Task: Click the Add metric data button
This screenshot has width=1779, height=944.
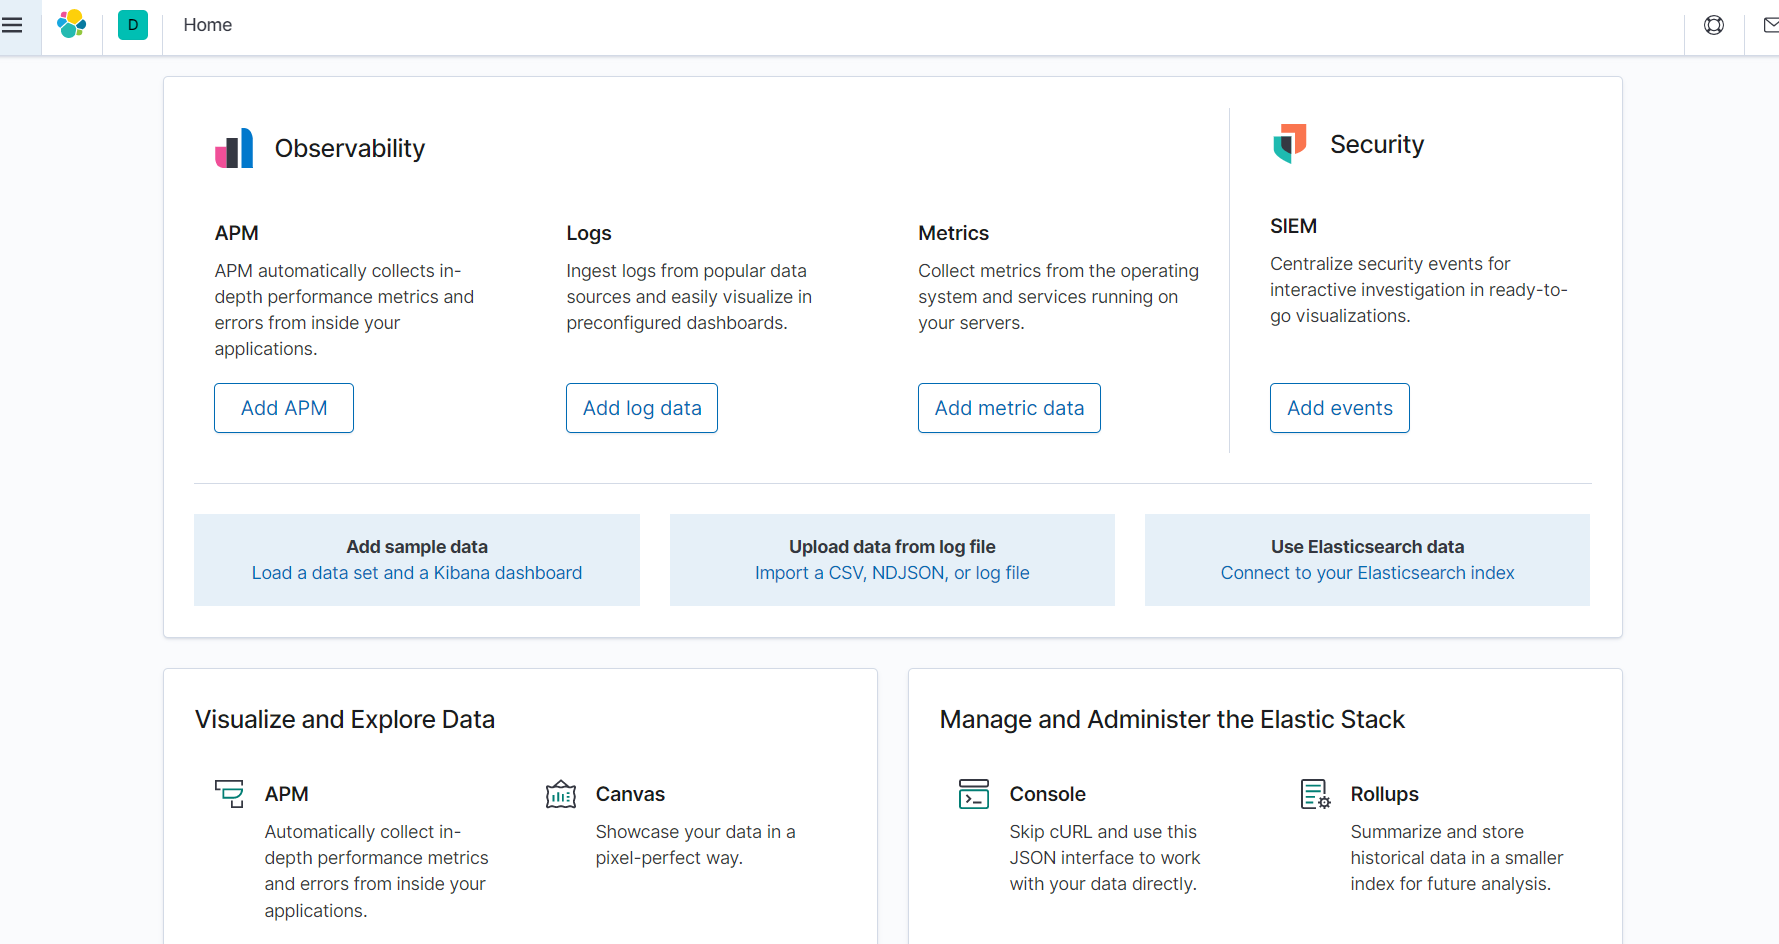Action: point(1009,408)
